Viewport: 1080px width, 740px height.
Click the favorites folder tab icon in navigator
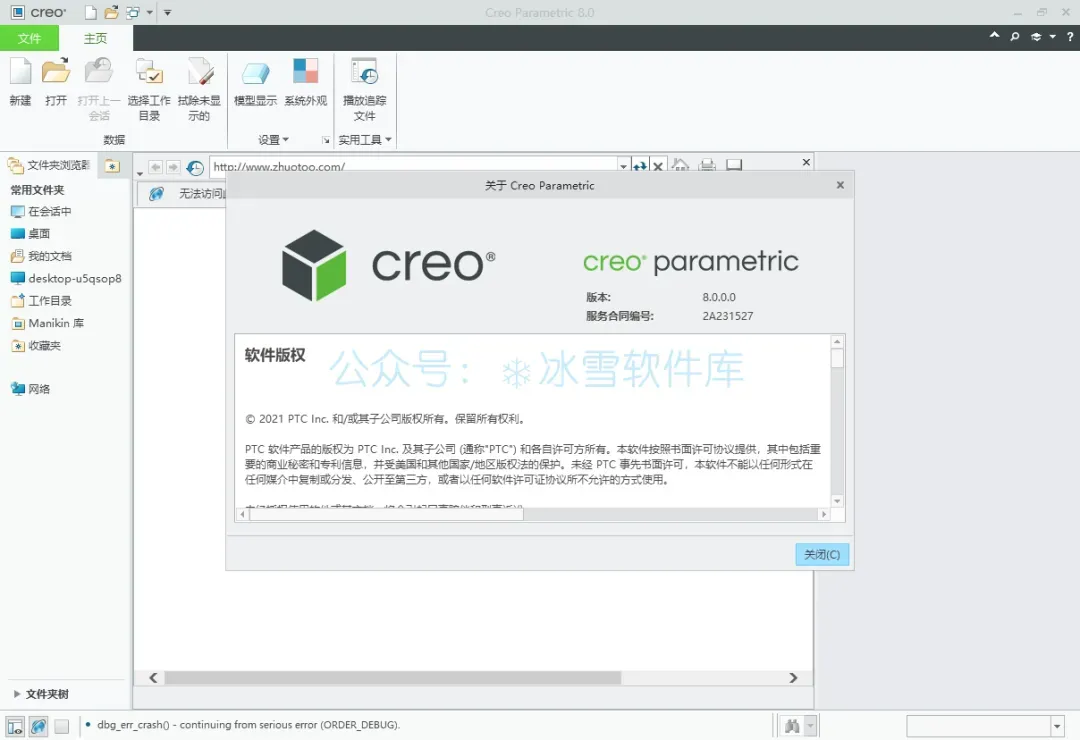point(112,165)
